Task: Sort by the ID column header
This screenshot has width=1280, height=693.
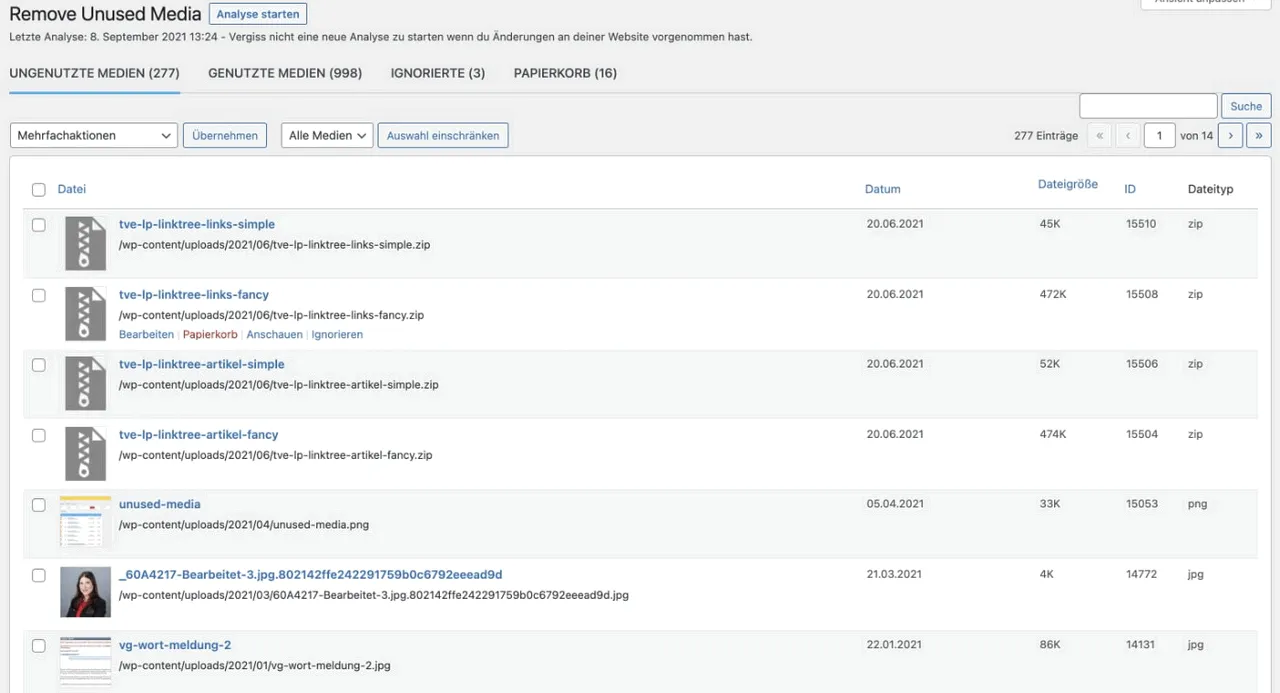Action: (x=1130, y=189)
